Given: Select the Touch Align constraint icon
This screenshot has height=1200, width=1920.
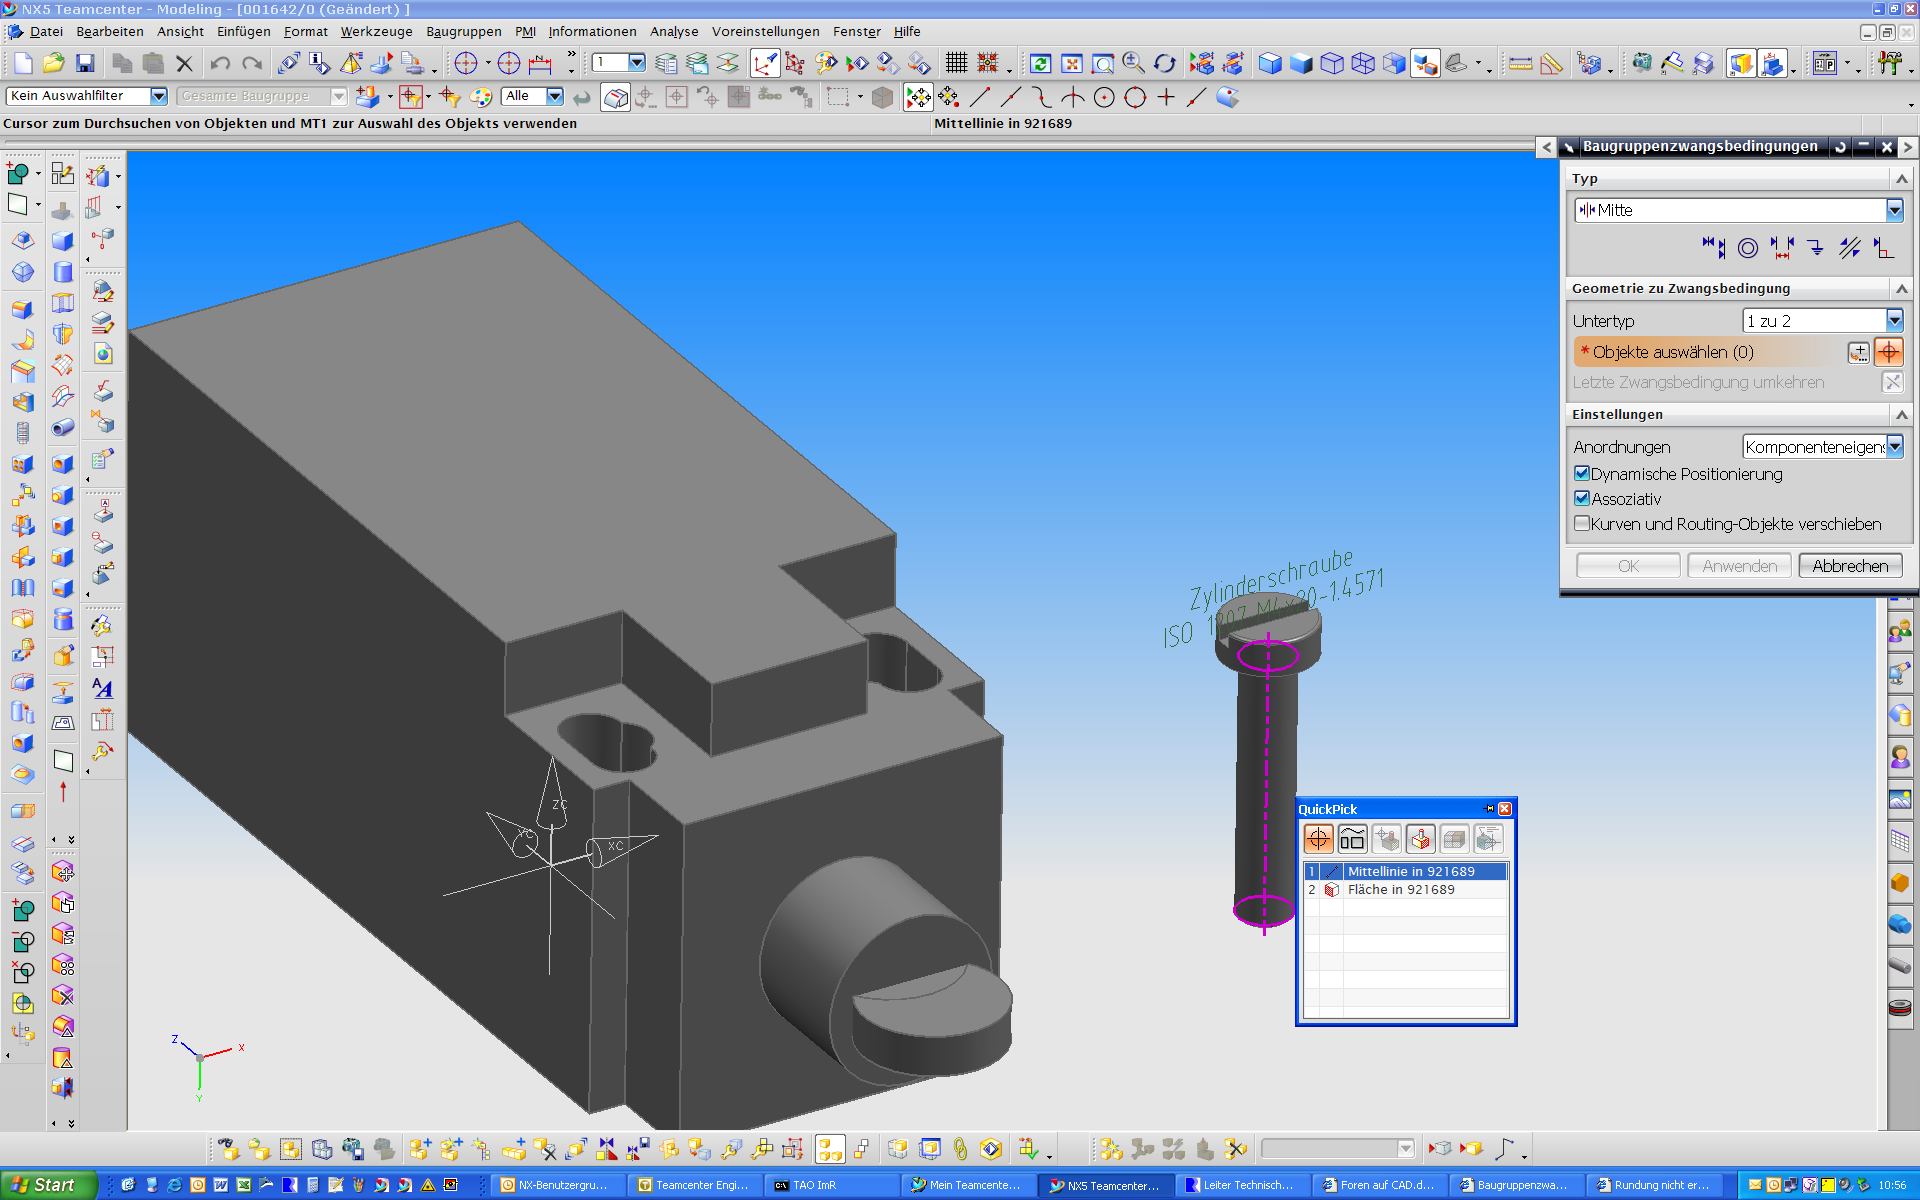Looking at the screenshot, I should pos(1714,248).
